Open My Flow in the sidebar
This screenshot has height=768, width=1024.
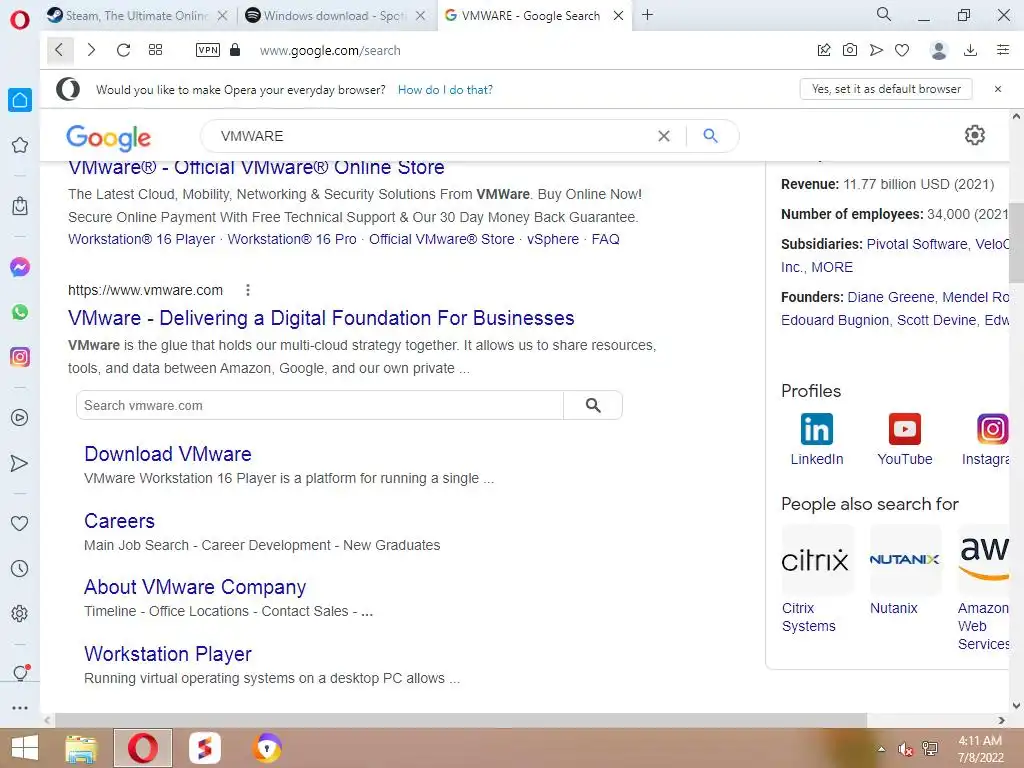click(20, 463)
